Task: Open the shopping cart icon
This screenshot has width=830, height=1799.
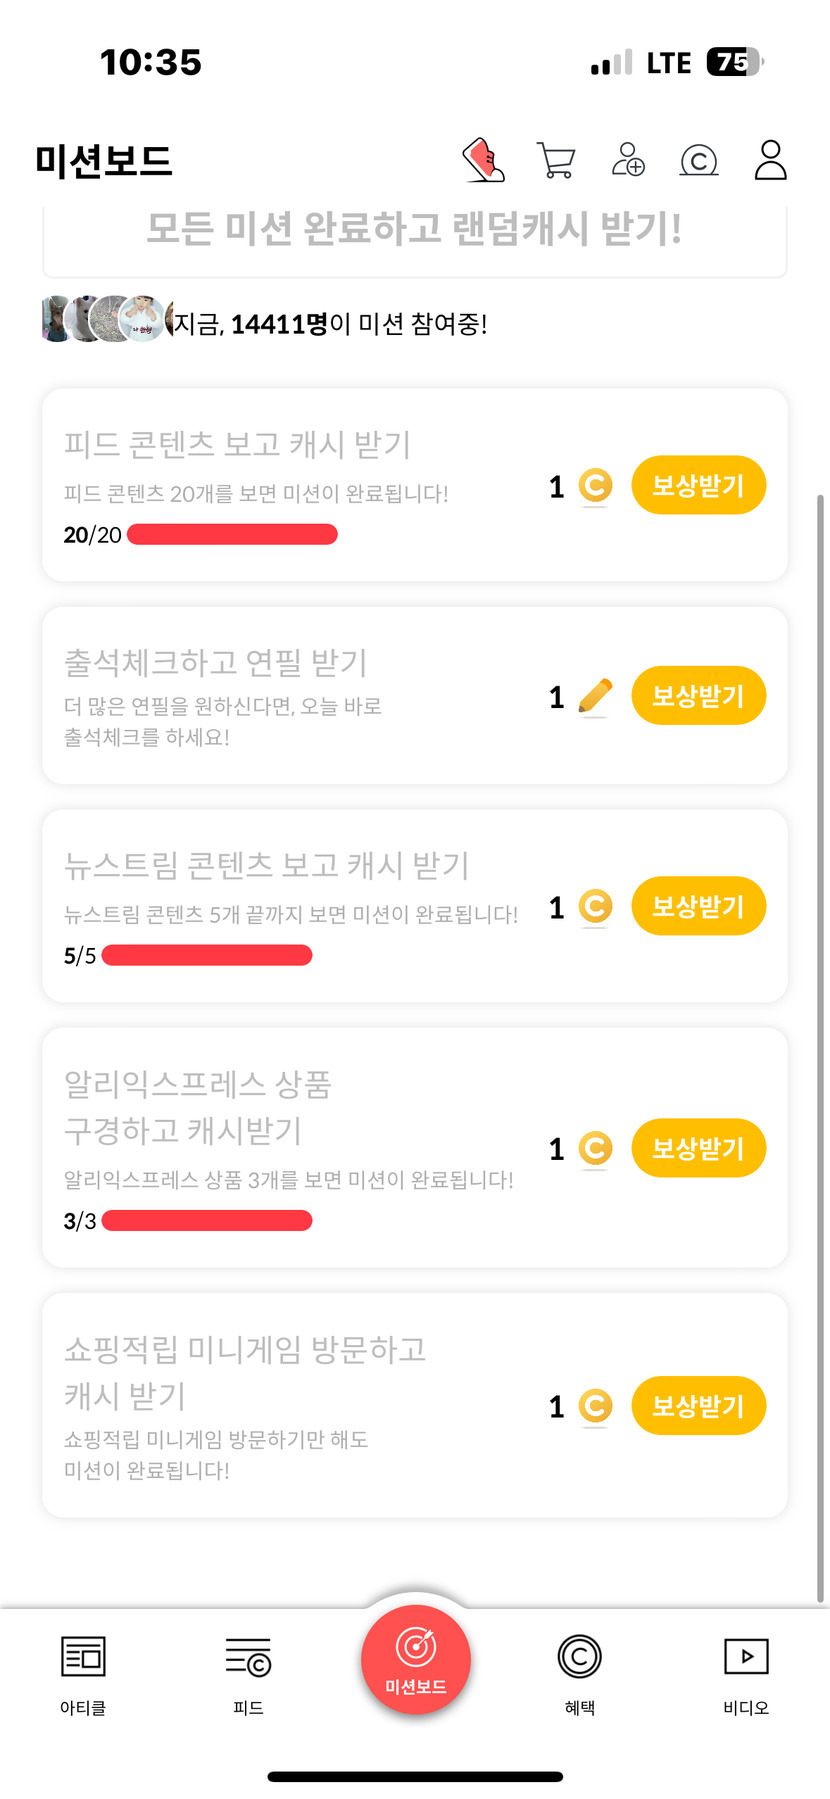Action: point(556,160)
